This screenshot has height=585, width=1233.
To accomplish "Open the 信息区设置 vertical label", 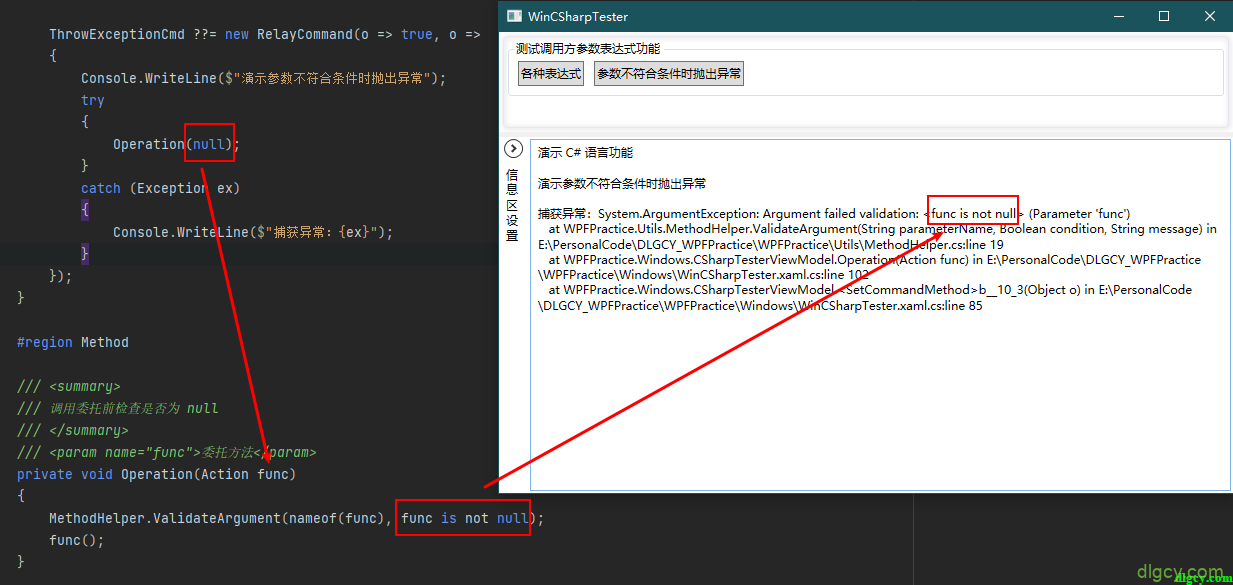I will pos(512,206).
